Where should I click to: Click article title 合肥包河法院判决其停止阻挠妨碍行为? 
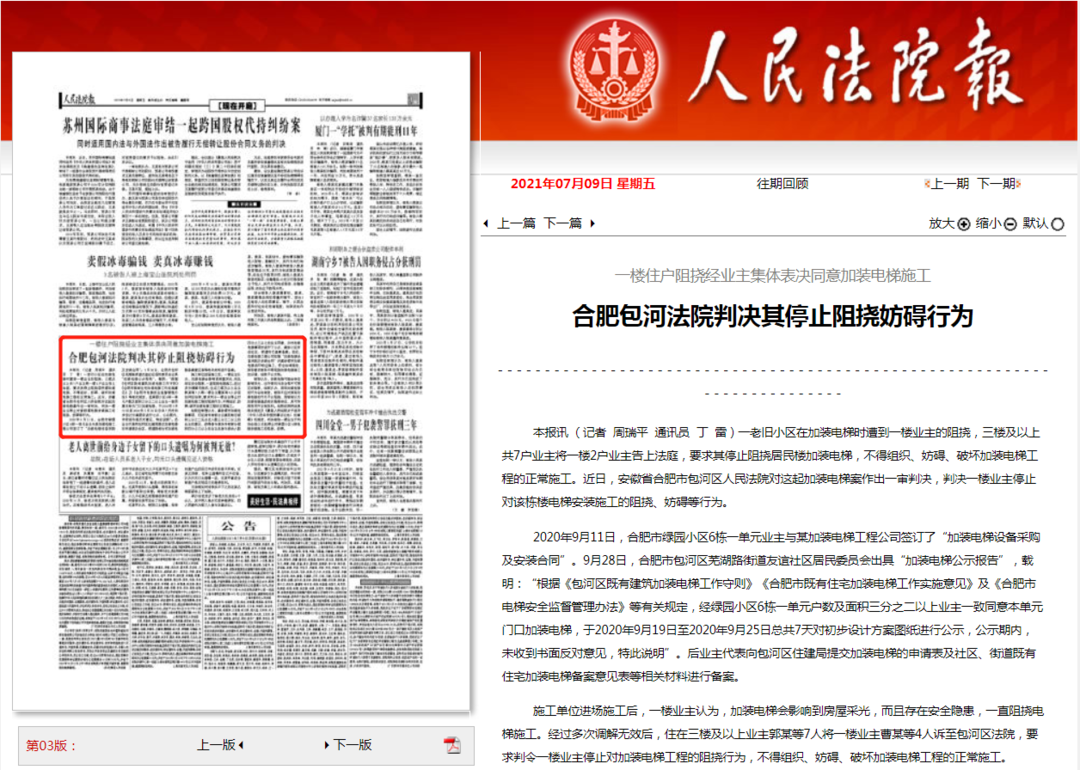(772, 315)
